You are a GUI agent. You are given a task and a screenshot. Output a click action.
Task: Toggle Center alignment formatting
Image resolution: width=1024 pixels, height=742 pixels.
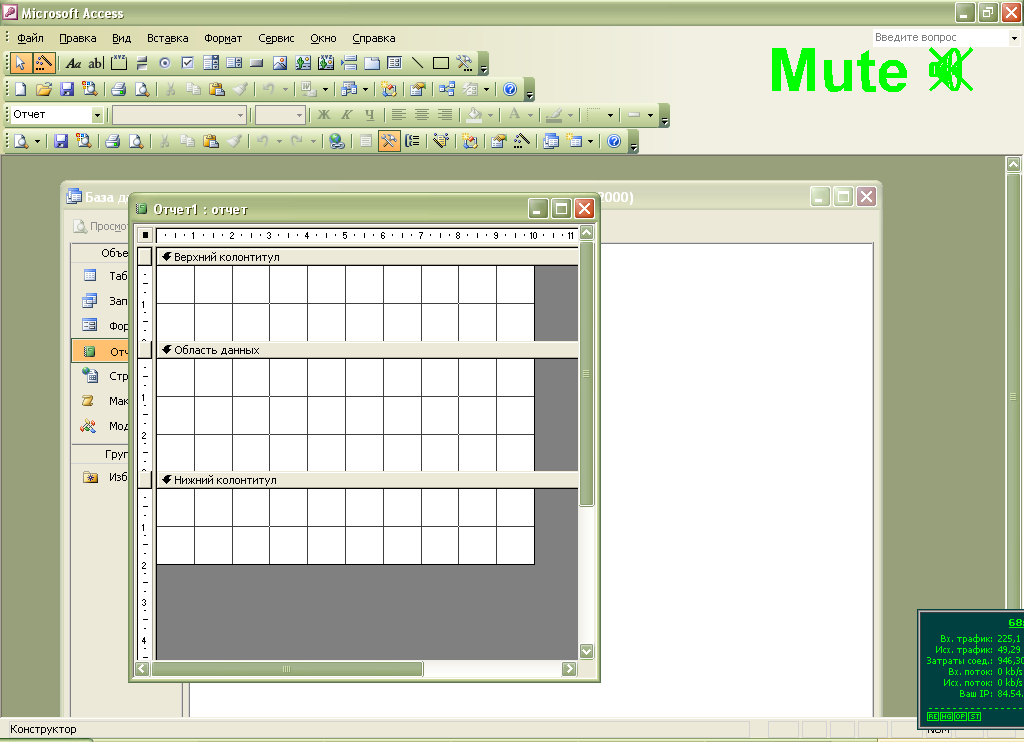[422, 115]
